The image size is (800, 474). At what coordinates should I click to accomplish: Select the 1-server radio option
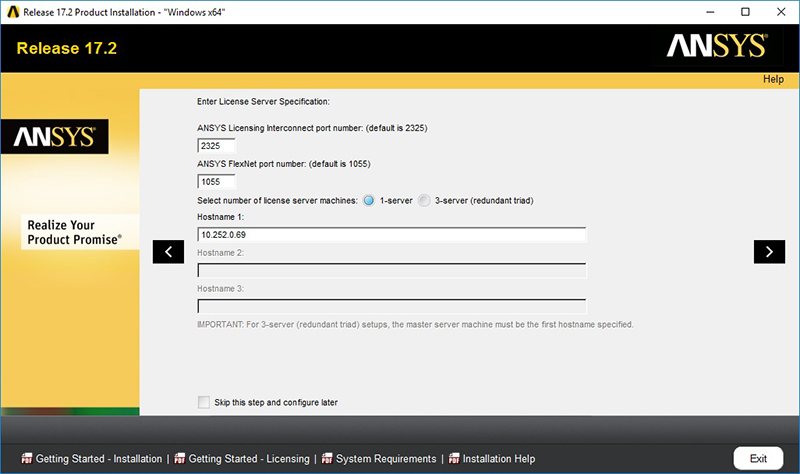pos(368,201)
